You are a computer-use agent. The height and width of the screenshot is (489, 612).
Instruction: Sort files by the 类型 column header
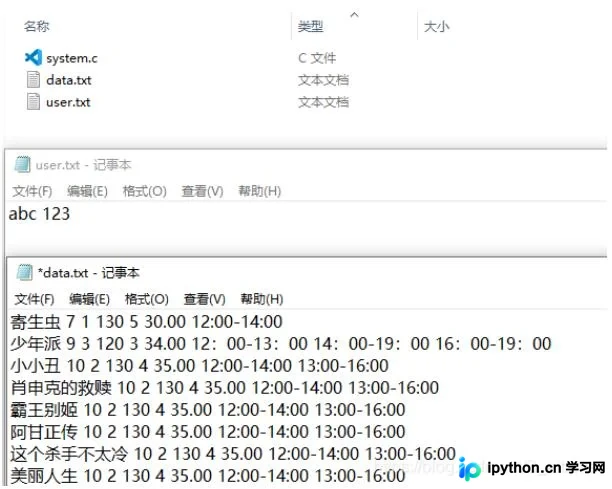[310, 27]
